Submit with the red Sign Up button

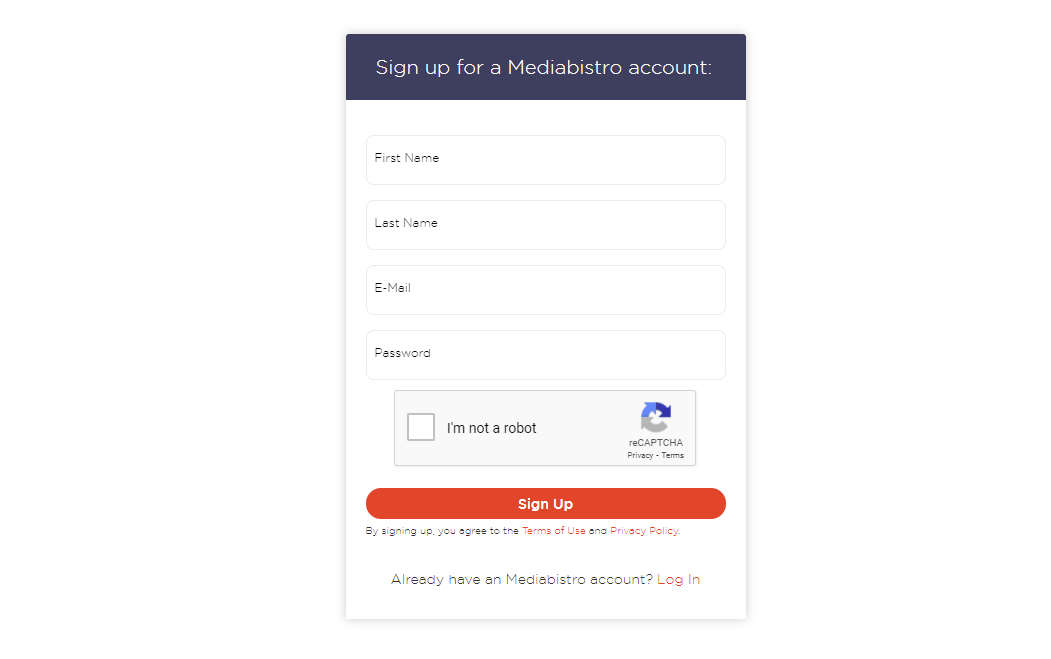[x=546, y=503]
